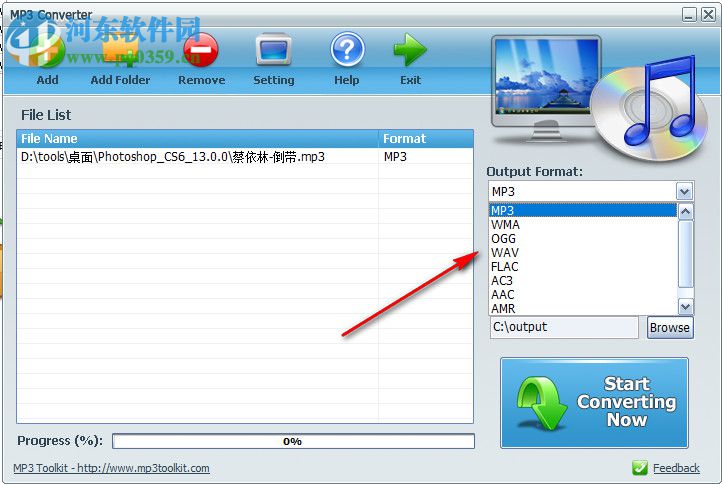Click the Feedback link
Screen dimensions: 722x484
[x=676, y=468]
